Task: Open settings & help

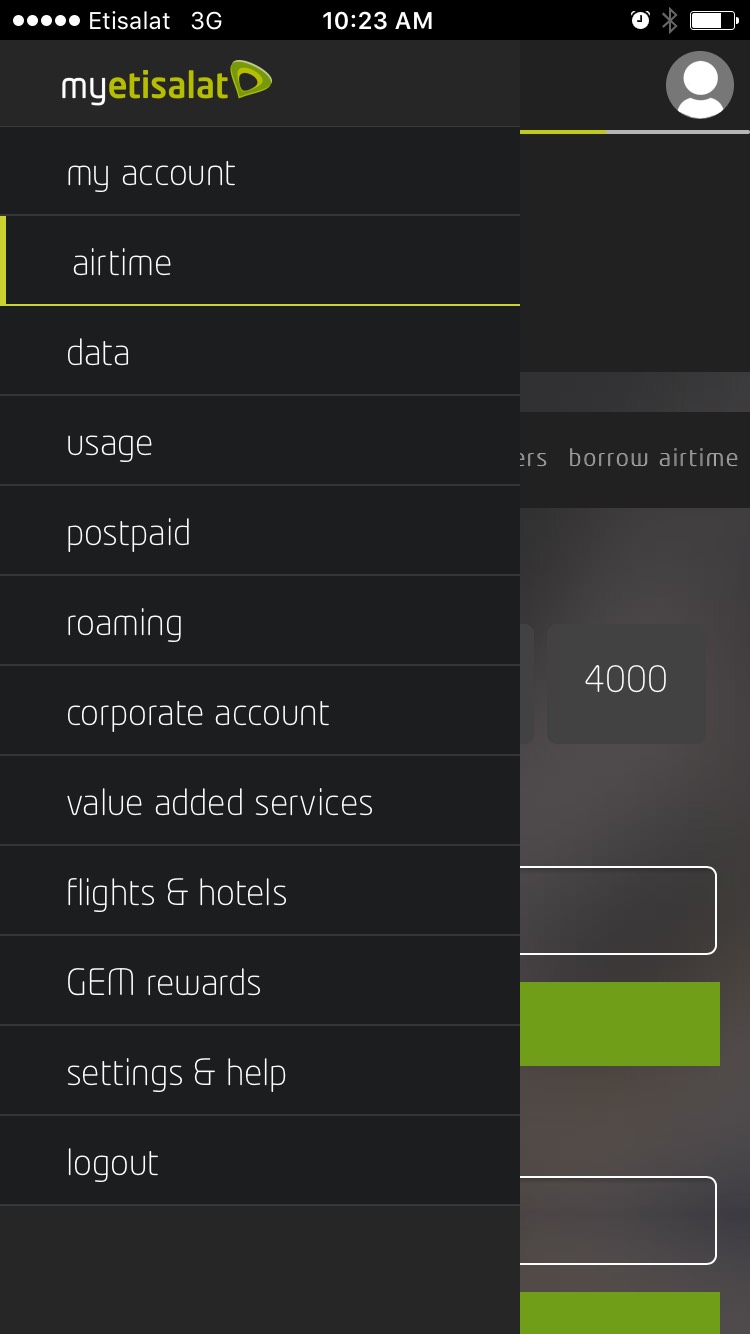Action: coord(260,1072)
